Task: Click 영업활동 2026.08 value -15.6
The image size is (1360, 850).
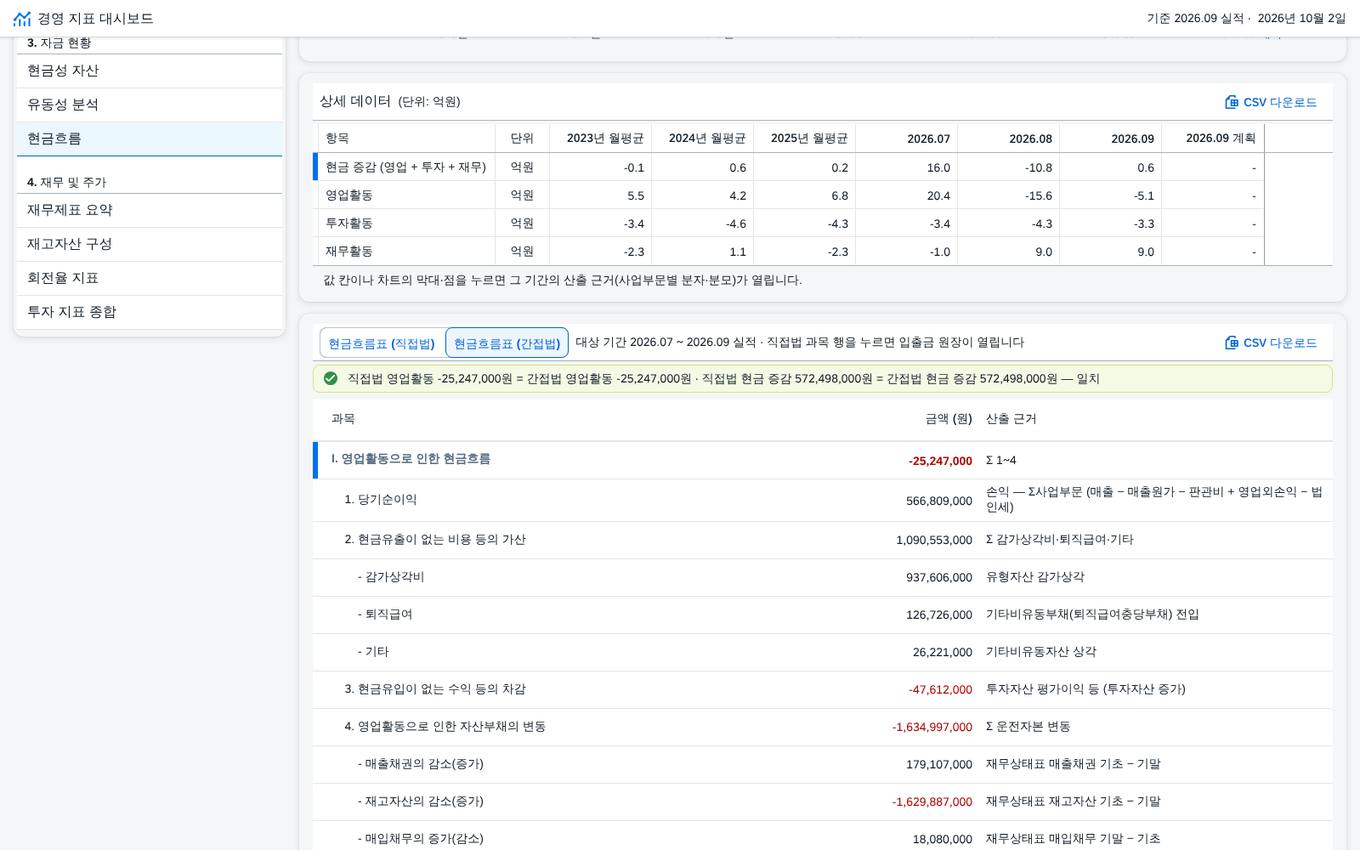Action: pos(1008,195)
